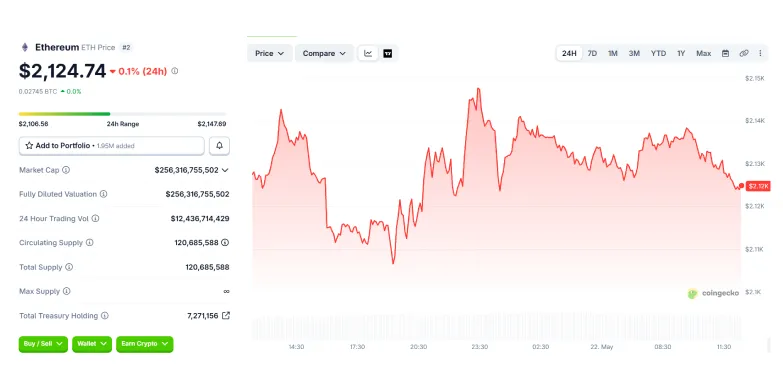
Task: Click the 0.02745 BTC value
Action: coord(38,91)
